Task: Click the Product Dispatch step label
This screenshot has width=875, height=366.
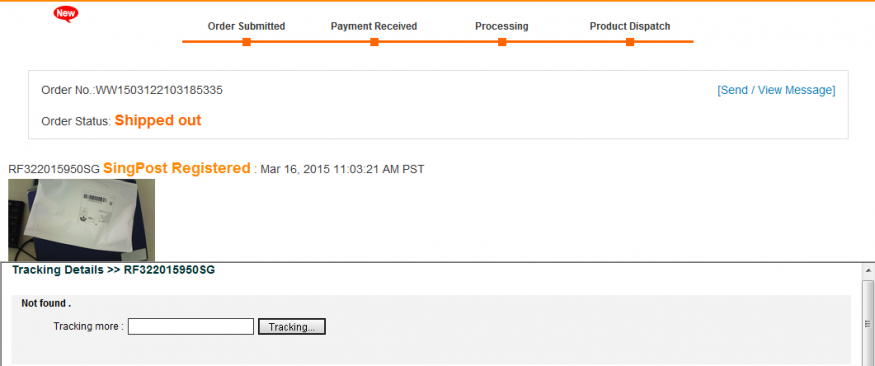Action: tap(630, 26)
